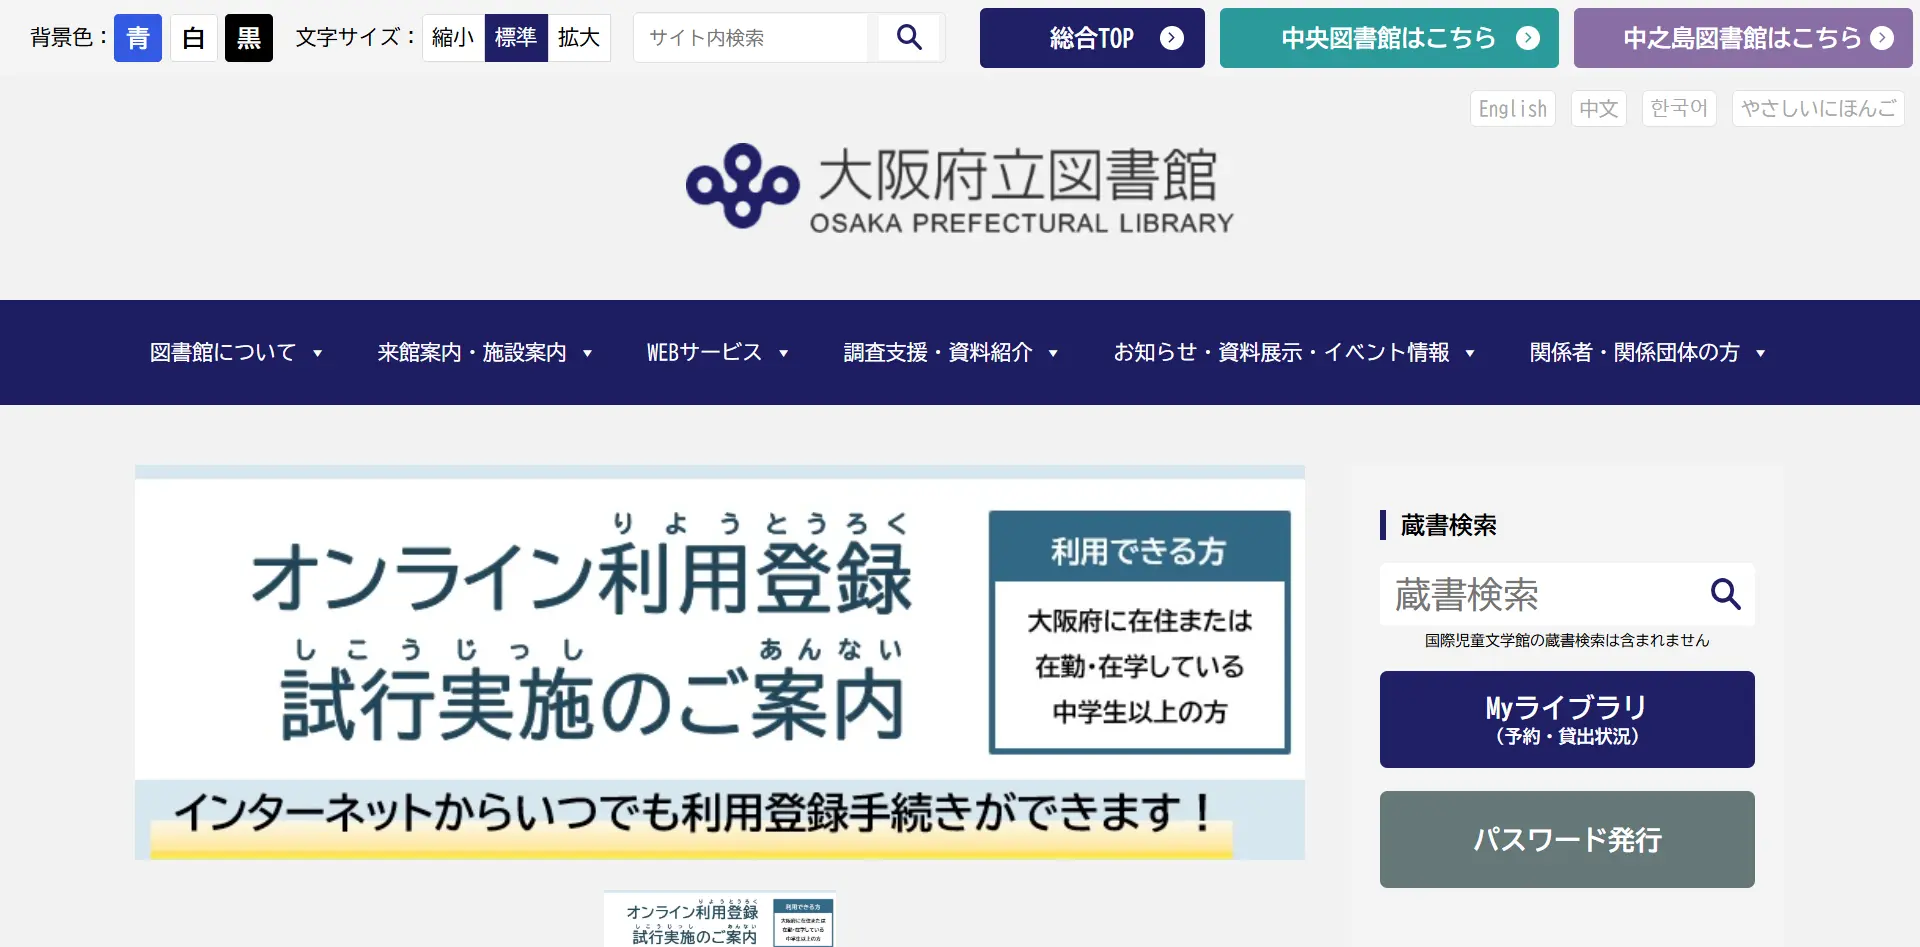Click the site search magnifier icon
This screenshot has height=947, width=1920.
[908, 37]
